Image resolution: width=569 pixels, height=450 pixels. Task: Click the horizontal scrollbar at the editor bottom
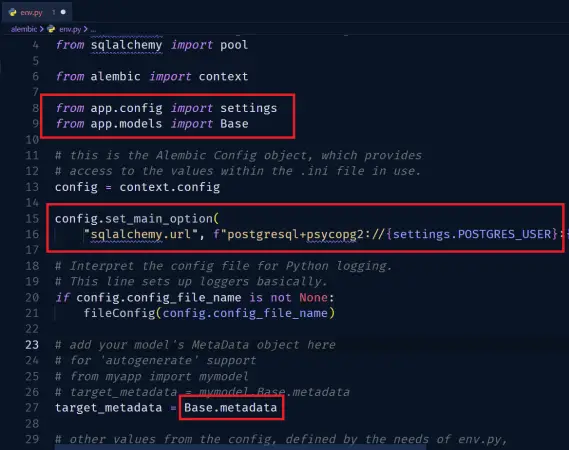point(240,447)
